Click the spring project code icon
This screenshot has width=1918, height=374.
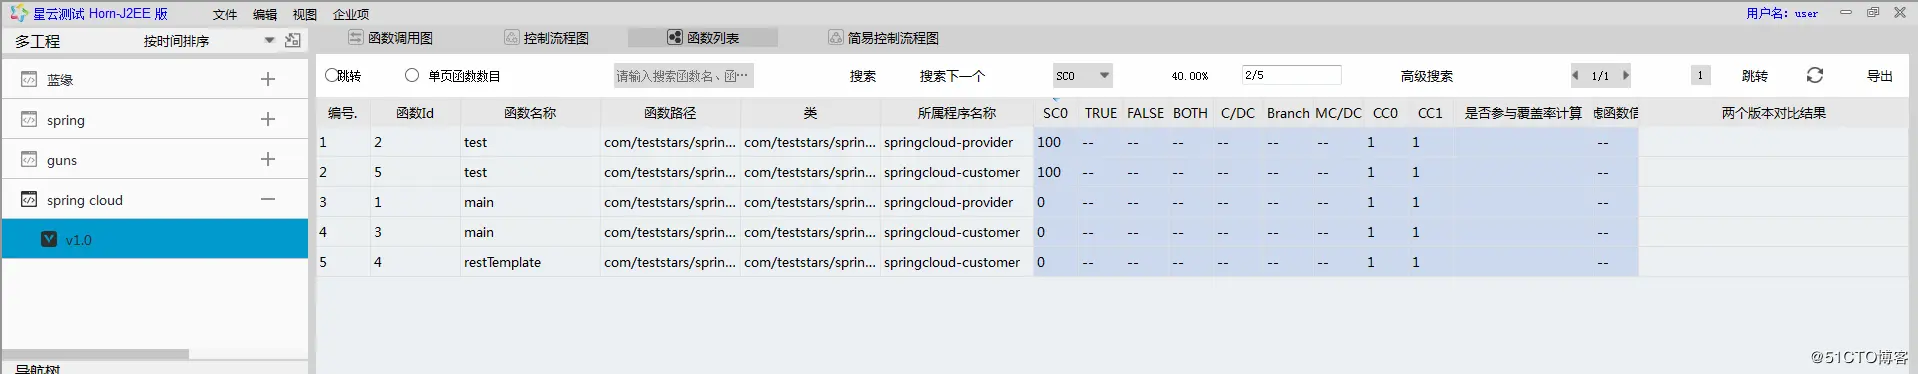(x=29, y=119)
